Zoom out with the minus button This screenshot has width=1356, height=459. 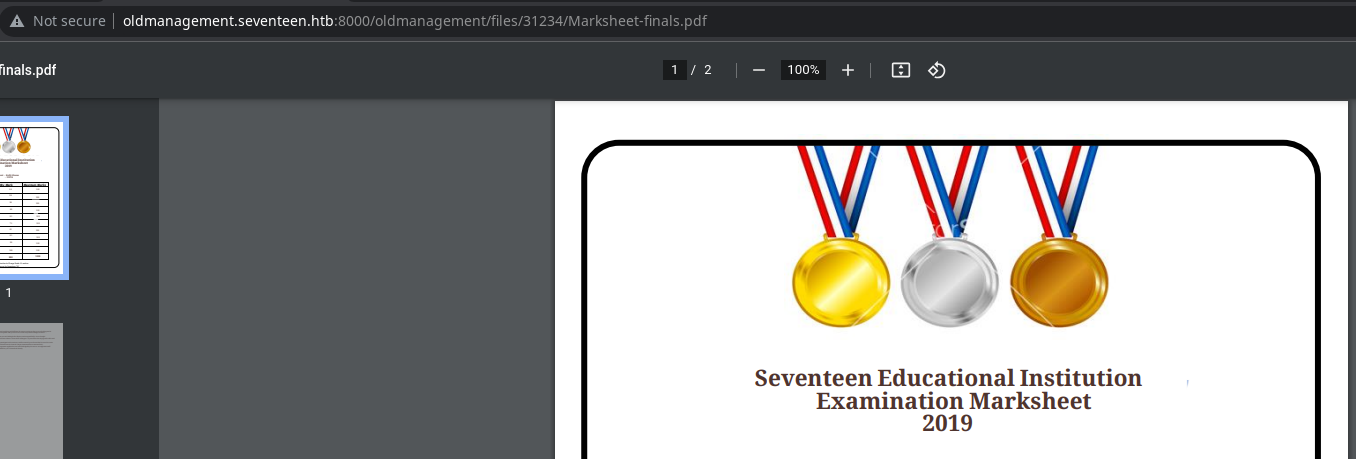click(759, 70)
